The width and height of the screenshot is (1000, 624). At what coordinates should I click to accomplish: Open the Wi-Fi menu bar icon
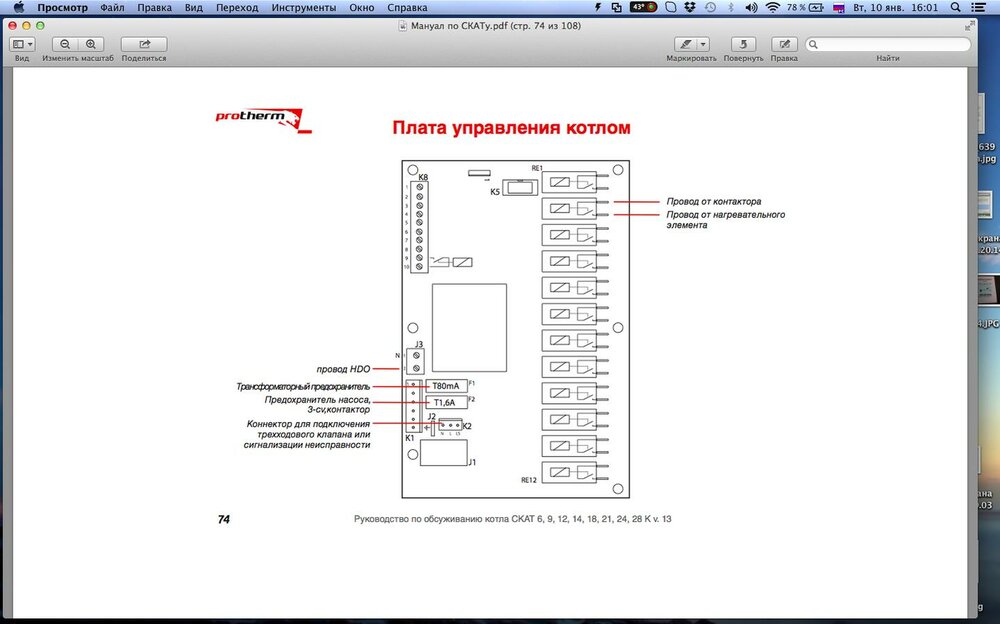(x=773, y=8)
